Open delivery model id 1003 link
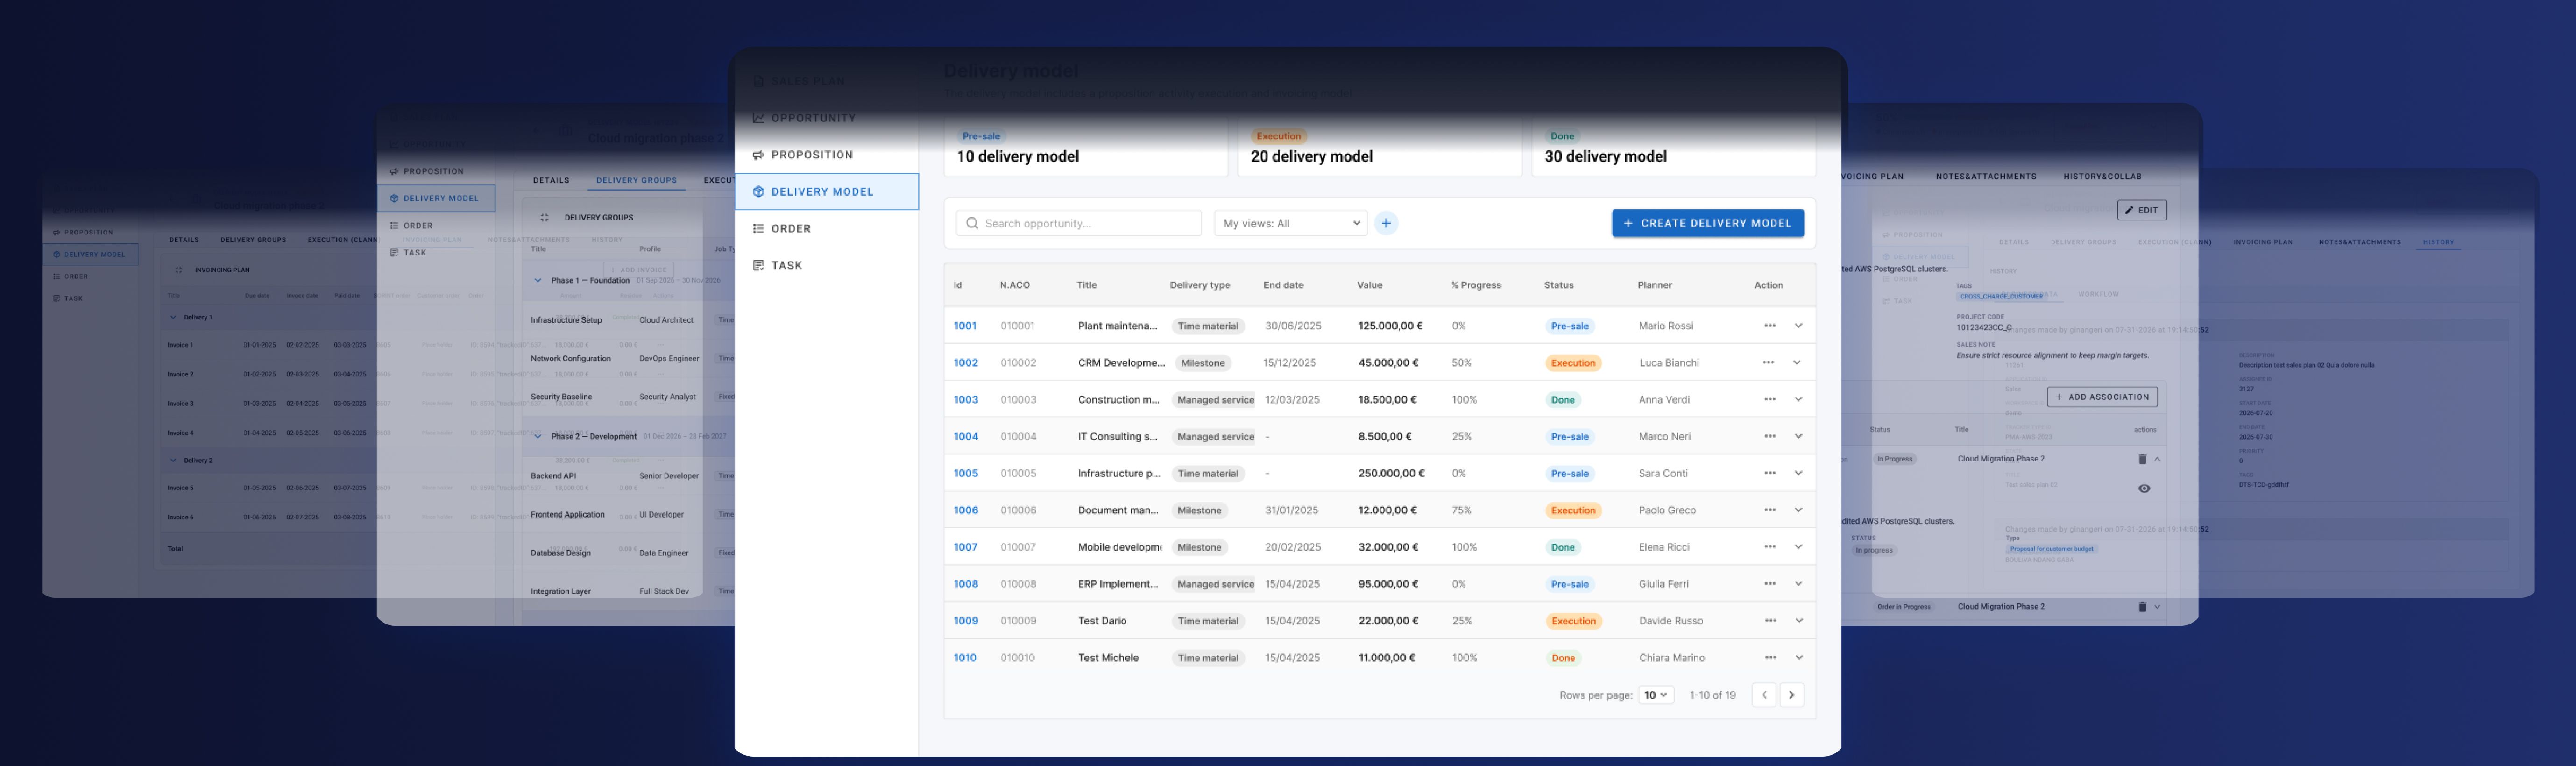 coord(966,400)
